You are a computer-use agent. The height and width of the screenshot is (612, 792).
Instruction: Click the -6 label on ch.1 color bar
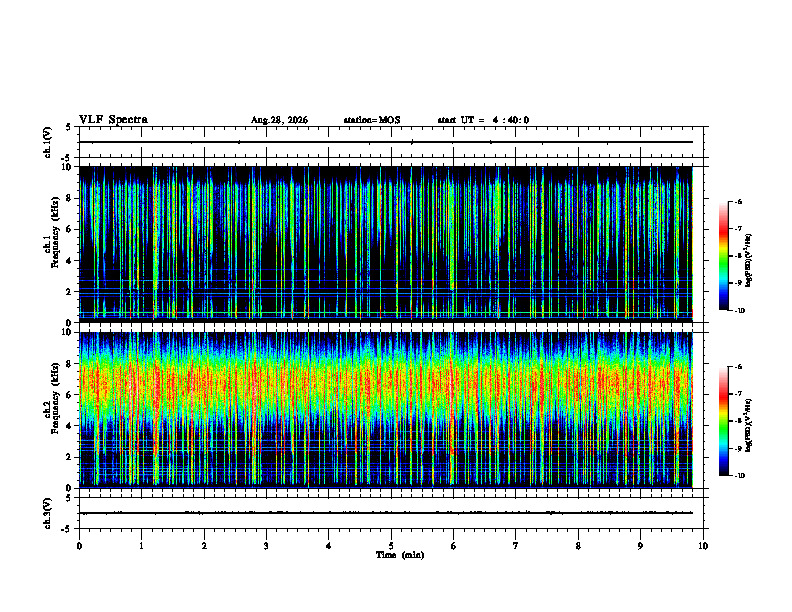tap(738, 201)
